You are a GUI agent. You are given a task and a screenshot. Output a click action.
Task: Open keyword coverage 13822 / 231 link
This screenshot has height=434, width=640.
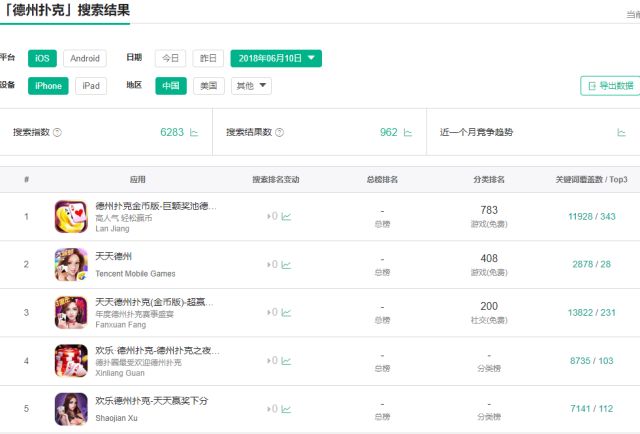tap(591, 313)
